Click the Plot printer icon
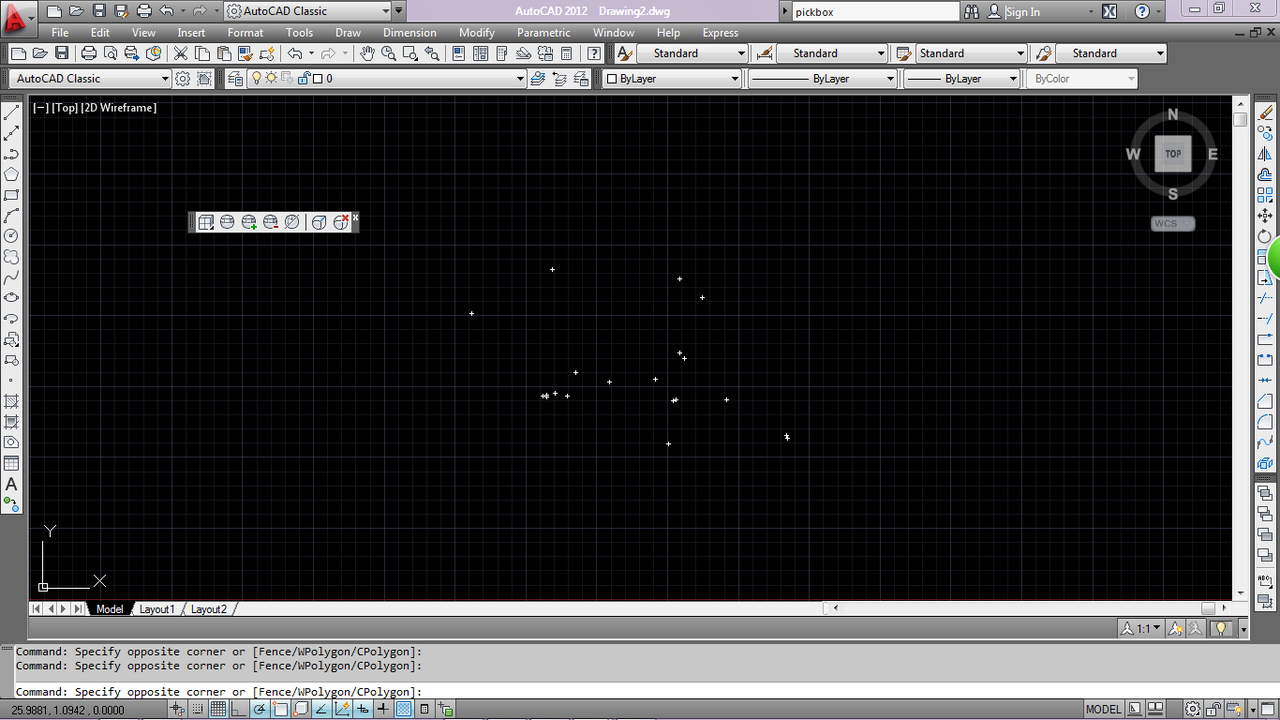The image size is (1280, 720). [x=89, y=53]
